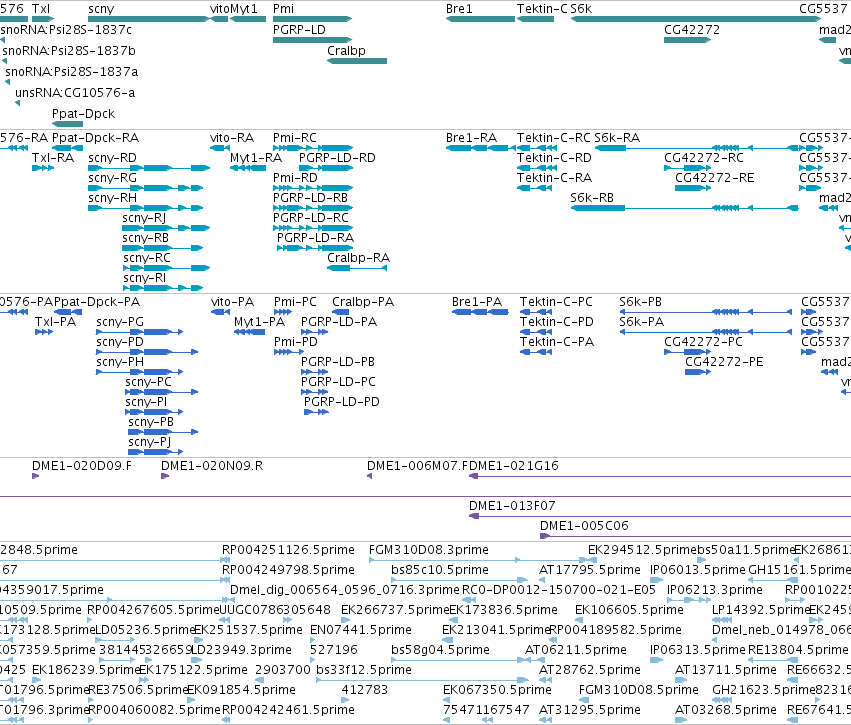Select transcript scny-RD

point(149,168)
